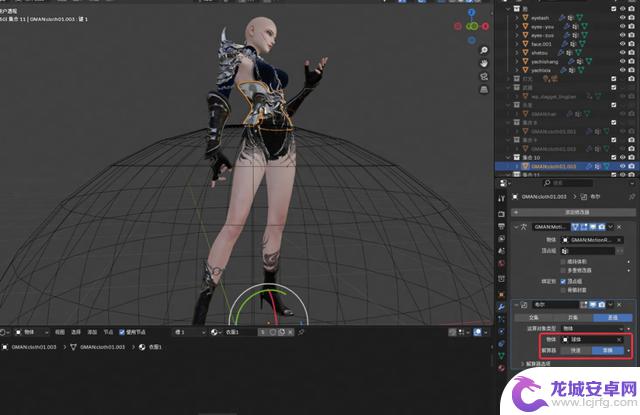The width and height of the screenshot is (640, 415).
Task: Open 添加 menu in node editor
Action: 92,333
